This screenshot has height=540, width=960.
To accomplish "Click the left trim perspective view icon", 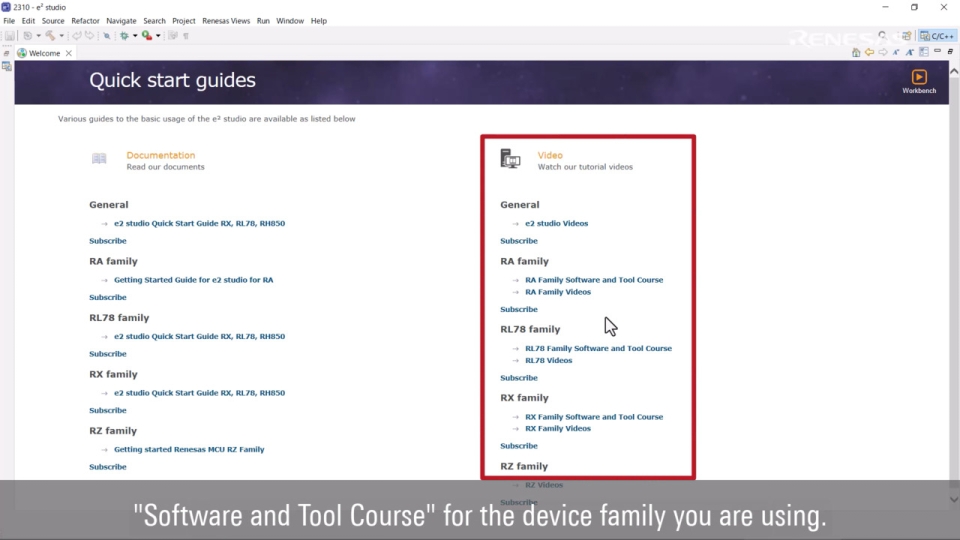I will point(7,66).
